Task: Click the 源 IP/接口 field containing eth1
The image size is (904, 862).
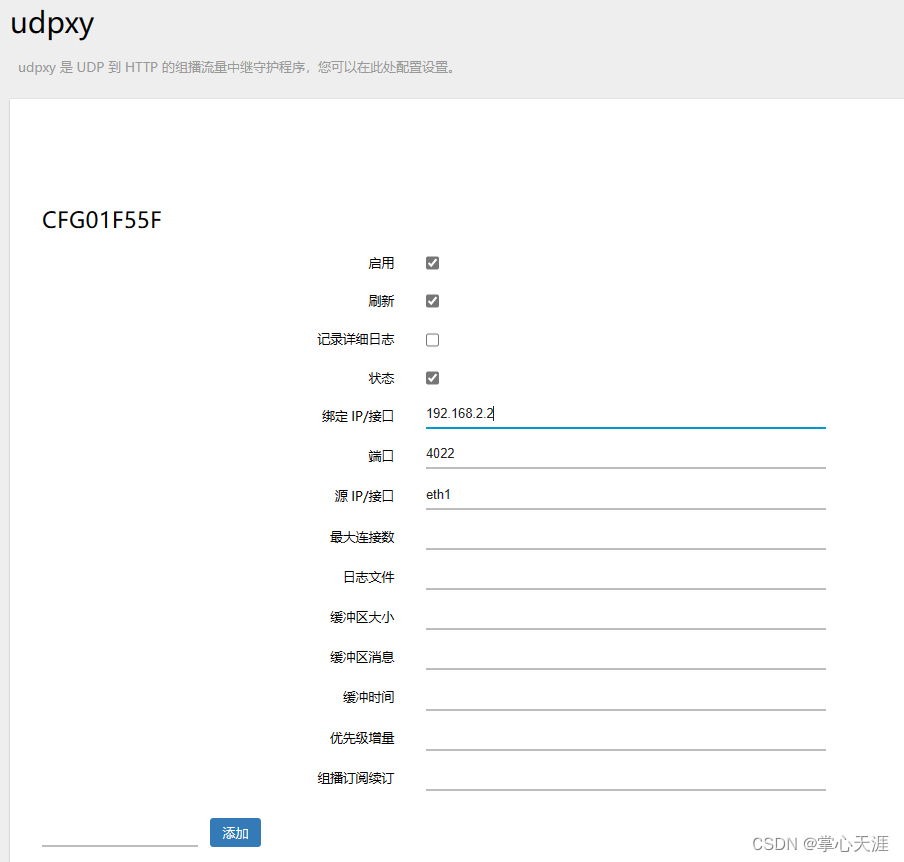Action: [x=626, y=495]
